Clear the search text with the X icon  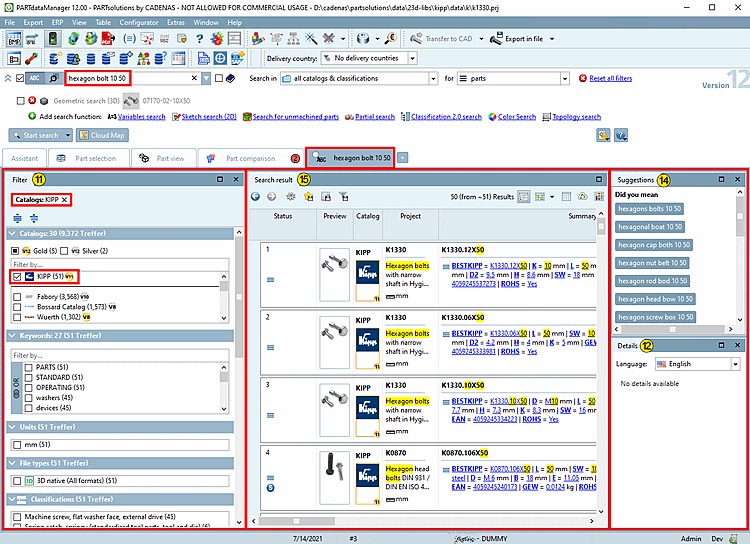pos(194,78)
